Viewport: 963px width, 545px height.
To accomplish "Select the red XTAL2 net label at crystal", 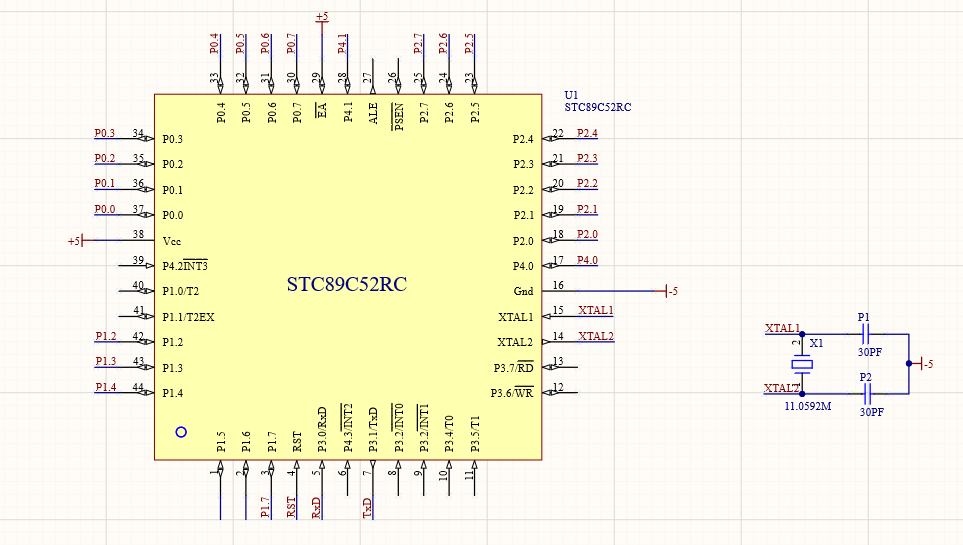I will (781, 388).
